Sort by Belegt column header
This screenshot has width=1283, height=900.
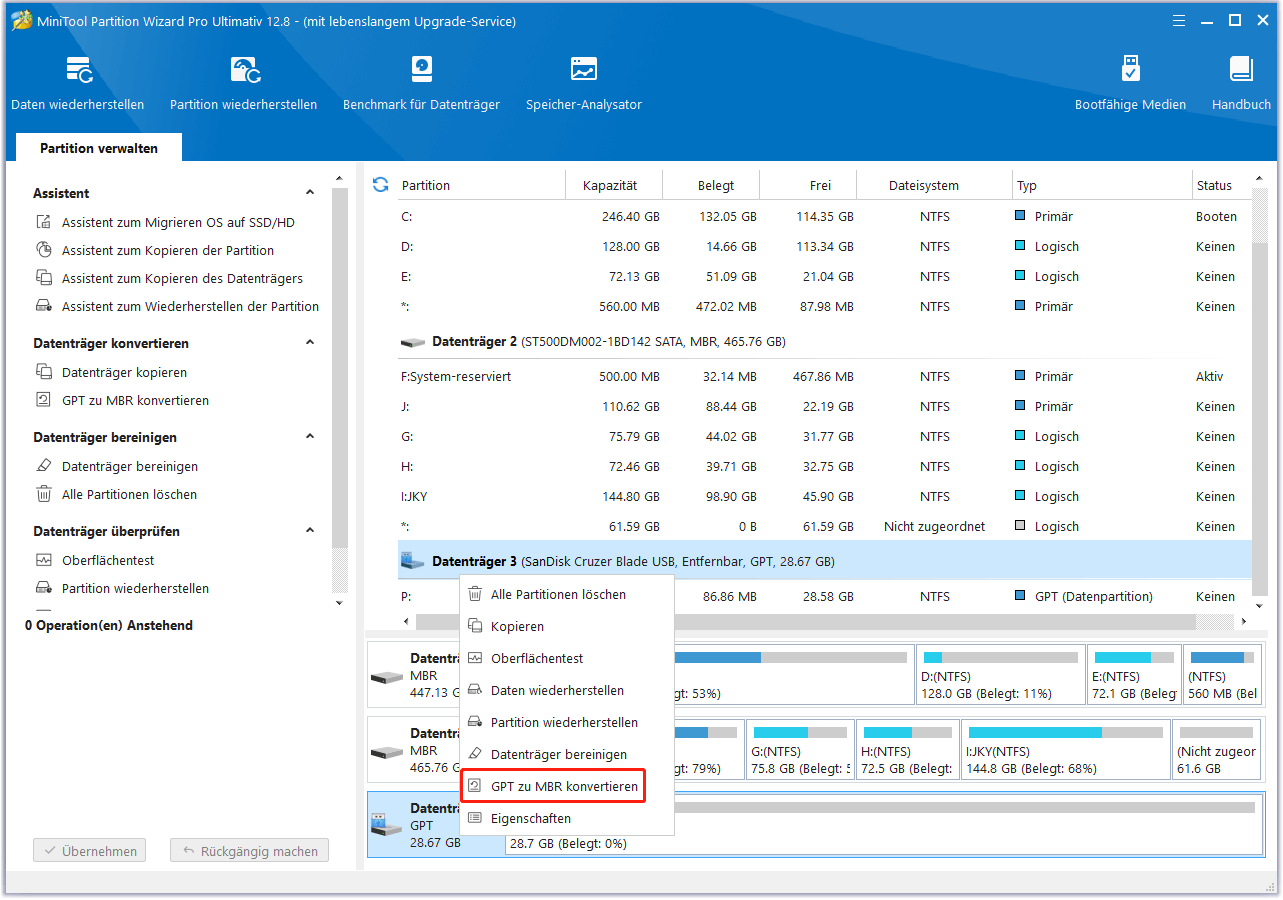712,185
